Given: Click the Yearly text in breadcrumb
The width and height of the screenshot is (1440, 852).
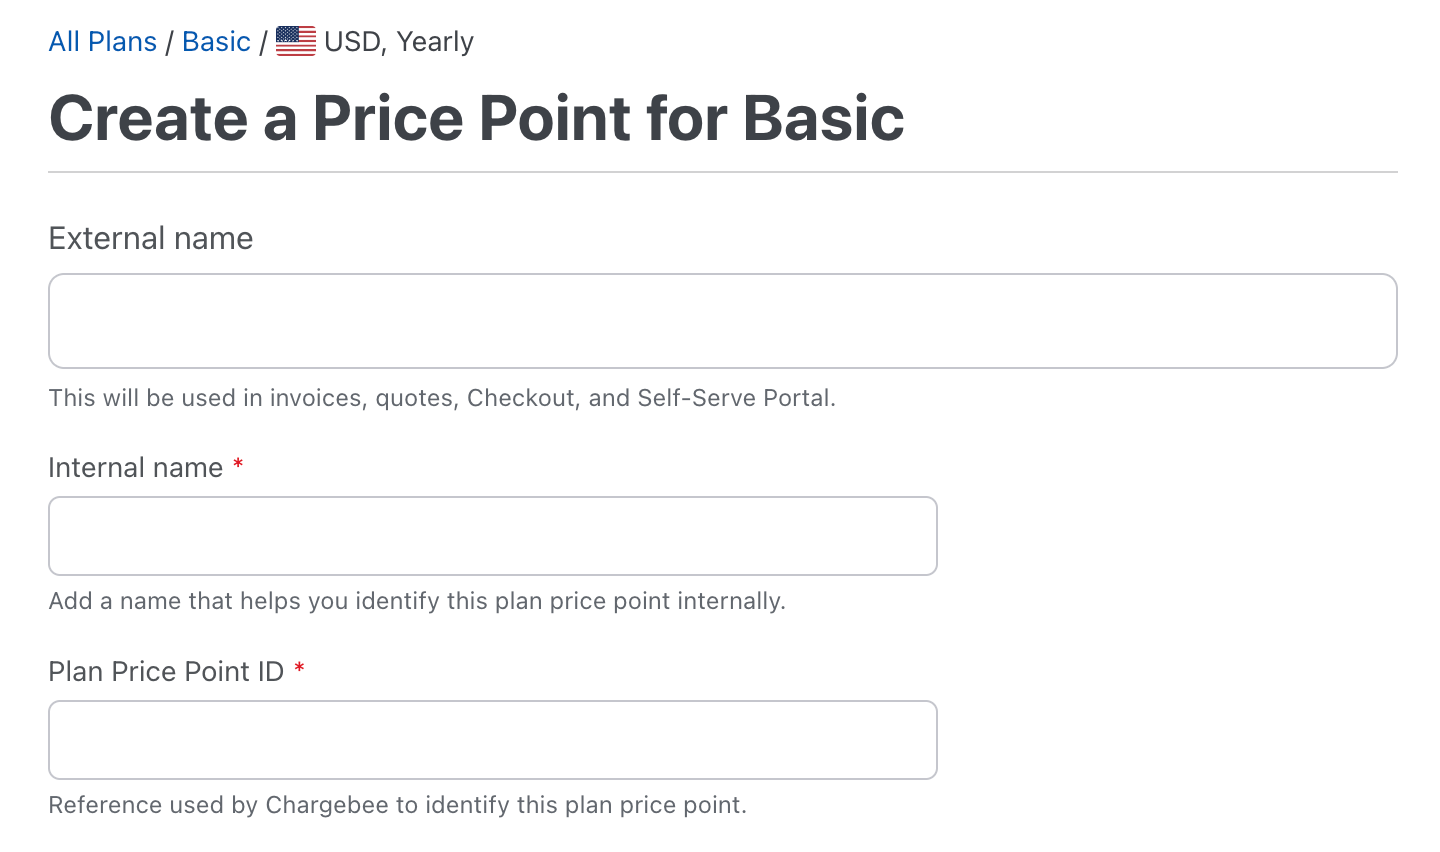Looking at the screenshot, I should point(435,42).
